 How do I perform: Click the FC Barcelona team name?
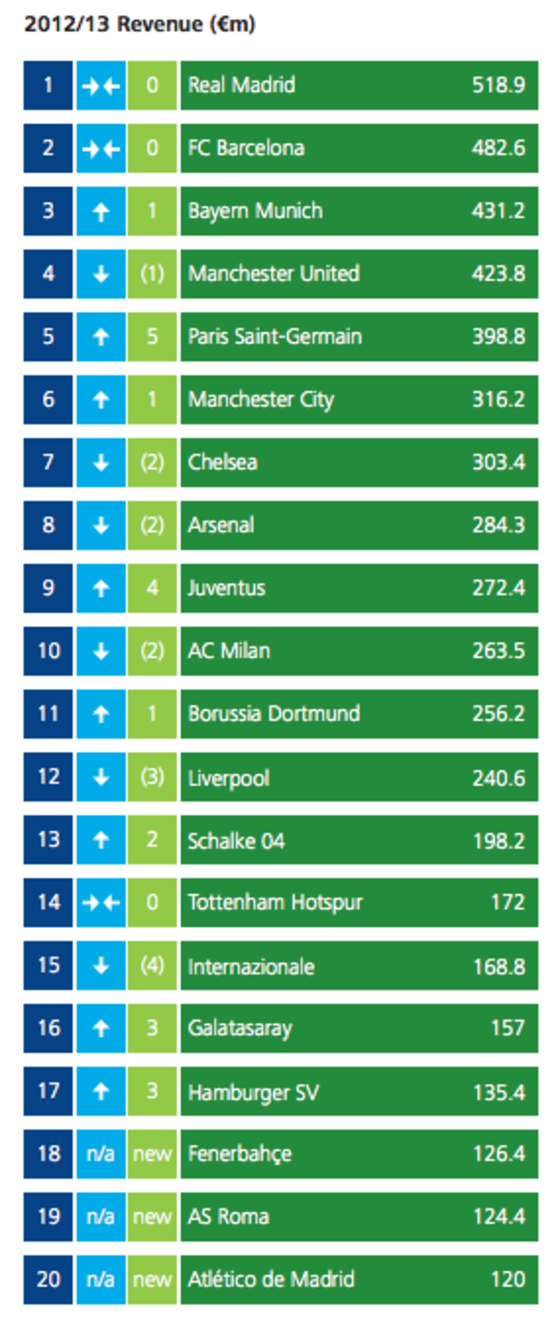point(246,148)
